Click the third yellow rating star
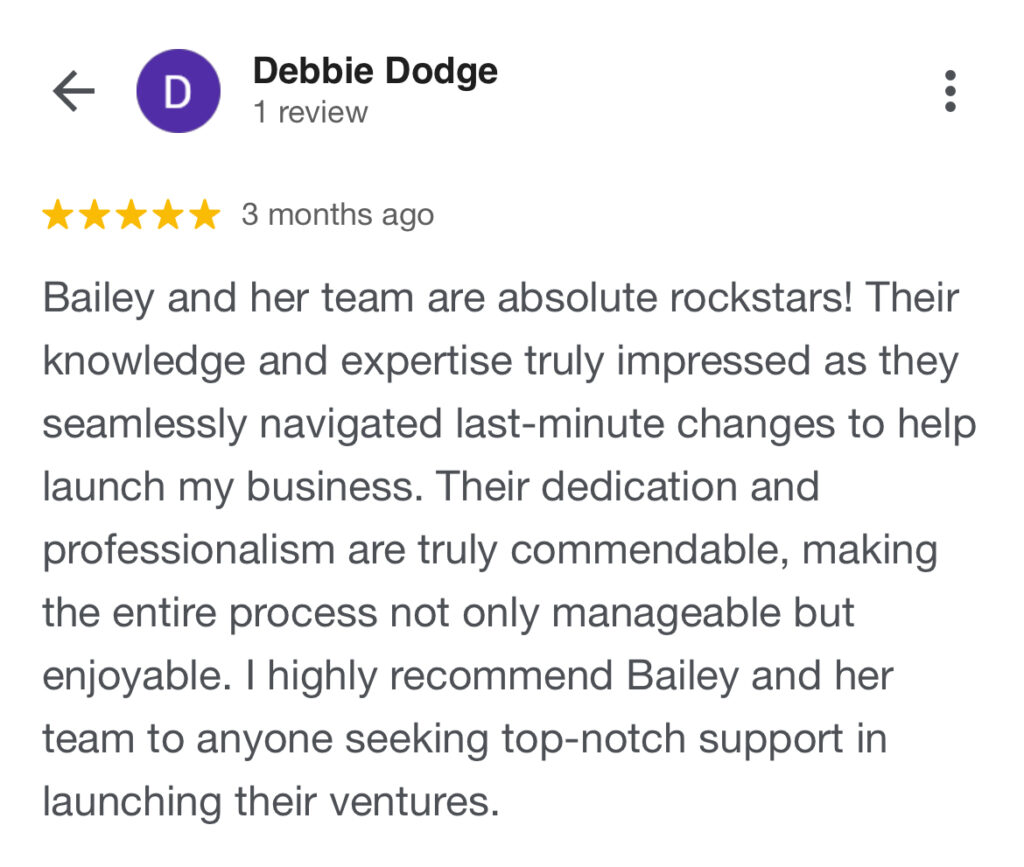 click(x=131, y=215)
